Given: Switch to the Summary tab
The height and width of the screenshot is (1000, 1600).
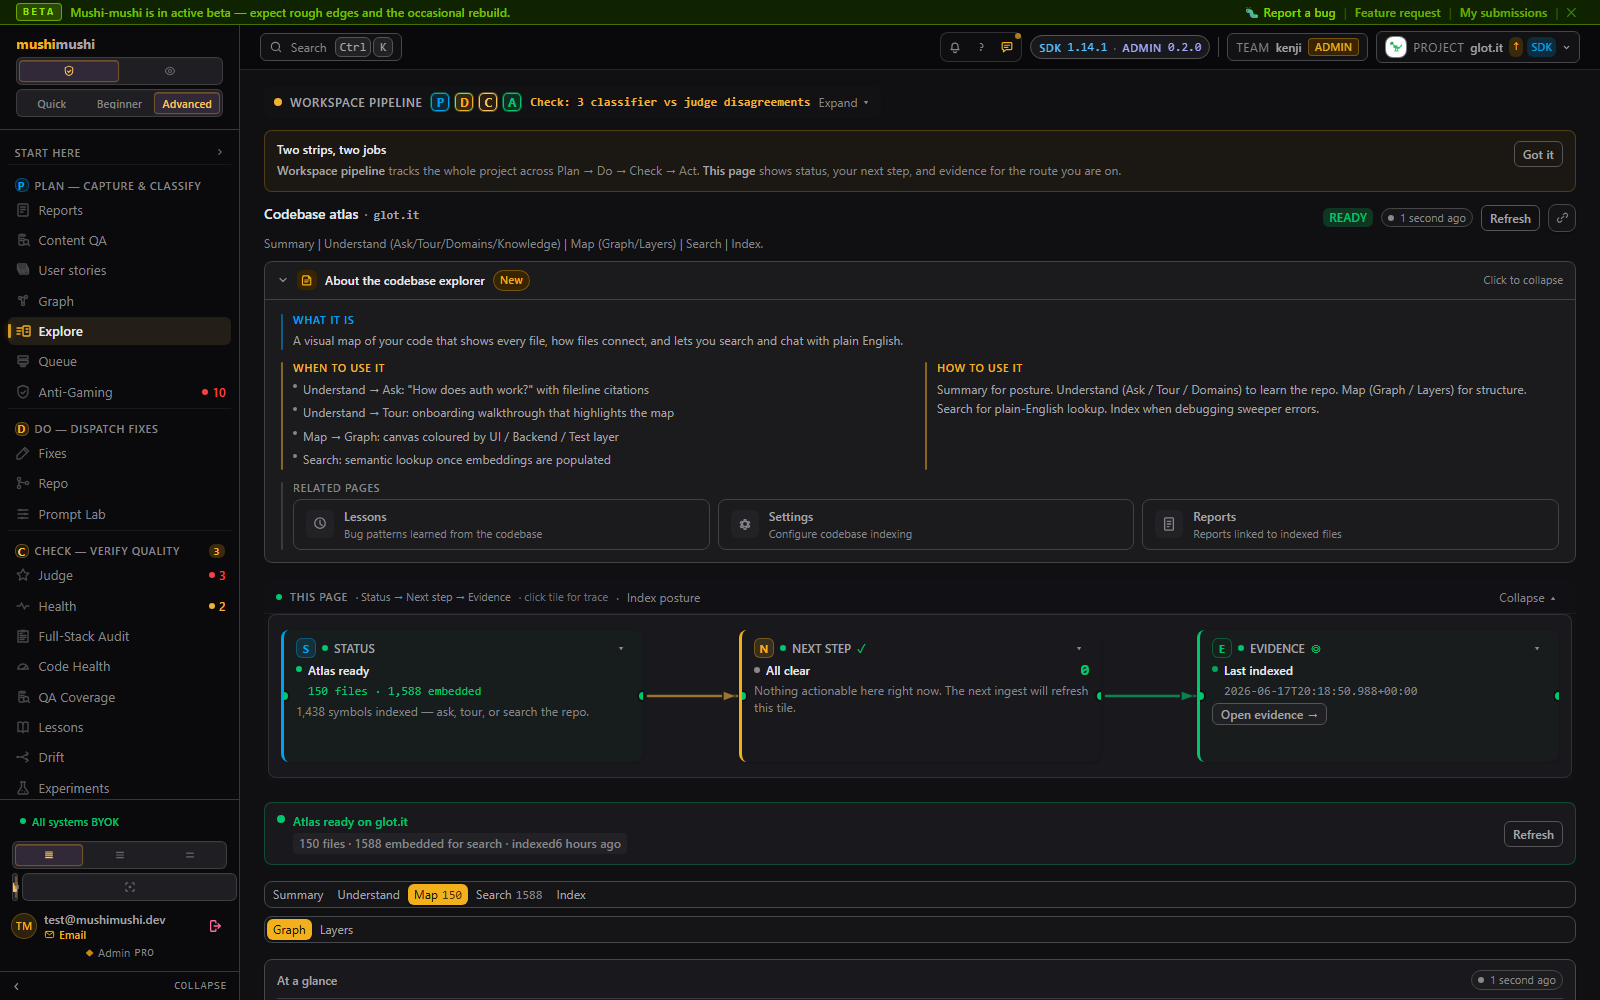Looking at the screenshot, I should pos(298,895).
